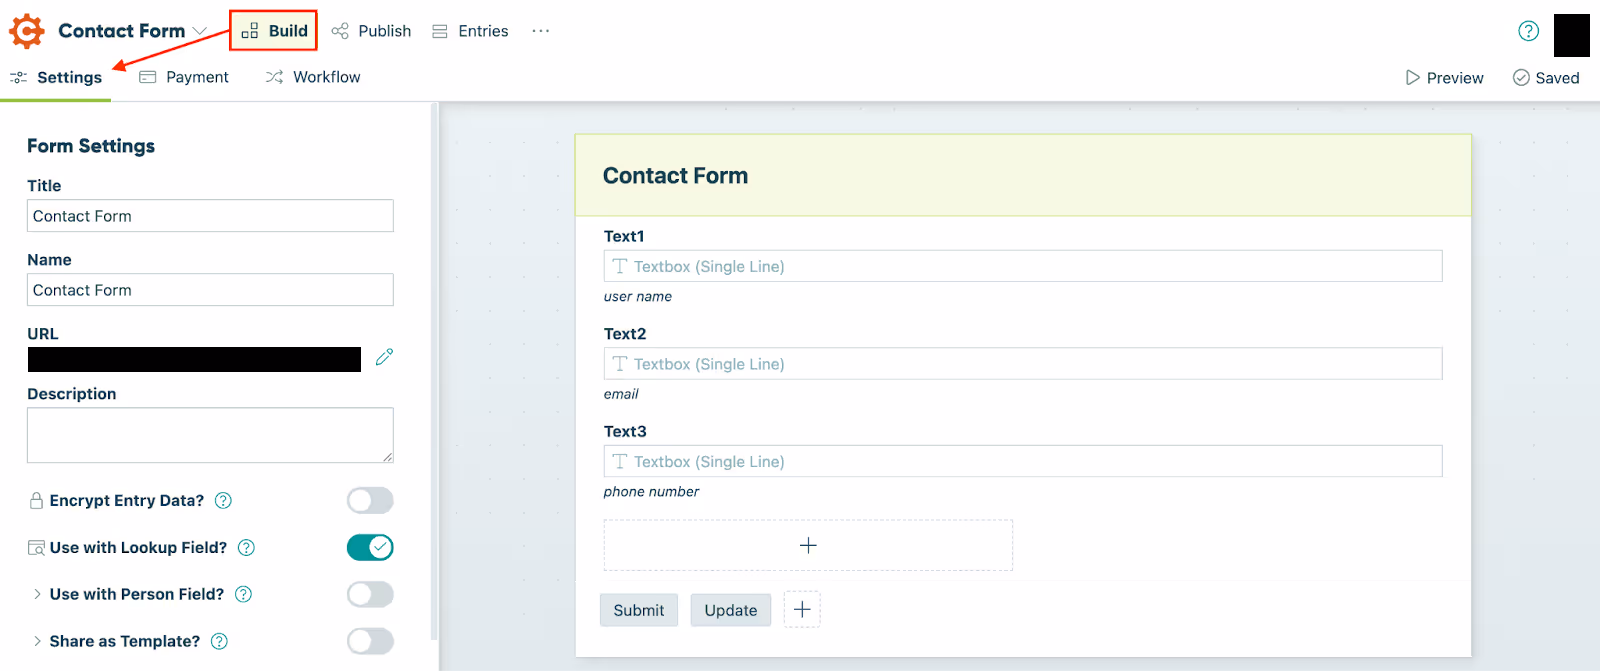Expand the Share as Template section

pyautogui.click(x=38, y=641)
